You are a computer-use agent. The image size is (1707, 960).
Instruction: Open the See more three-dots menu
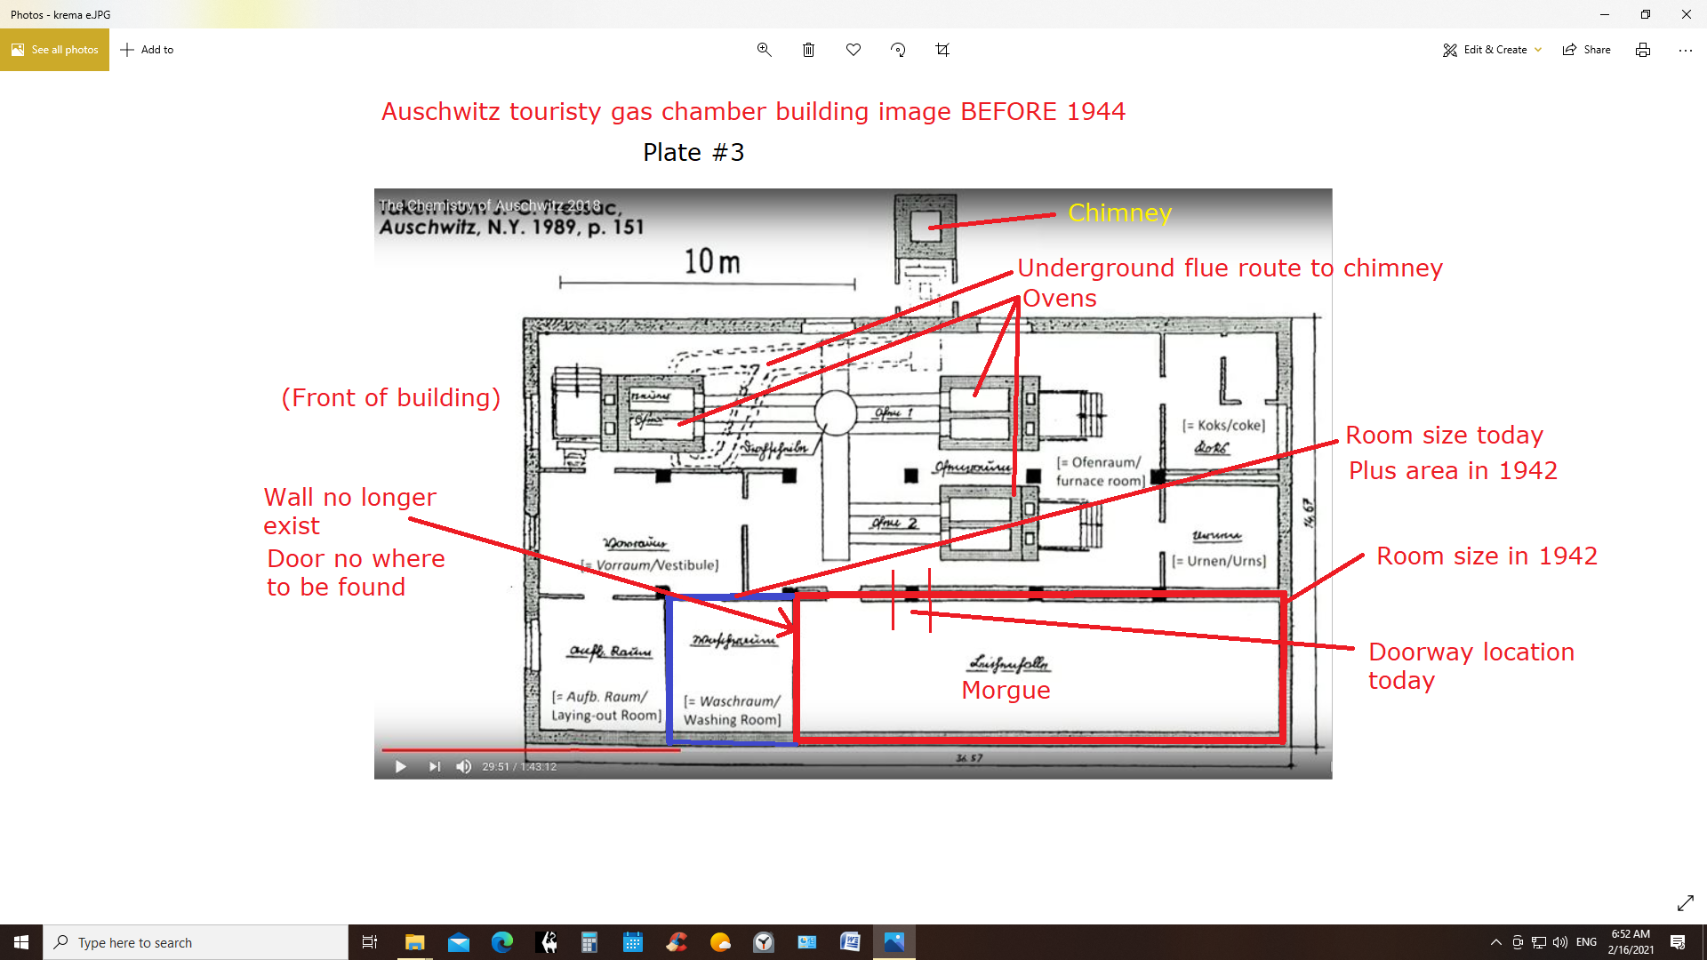coord(1685,50)
